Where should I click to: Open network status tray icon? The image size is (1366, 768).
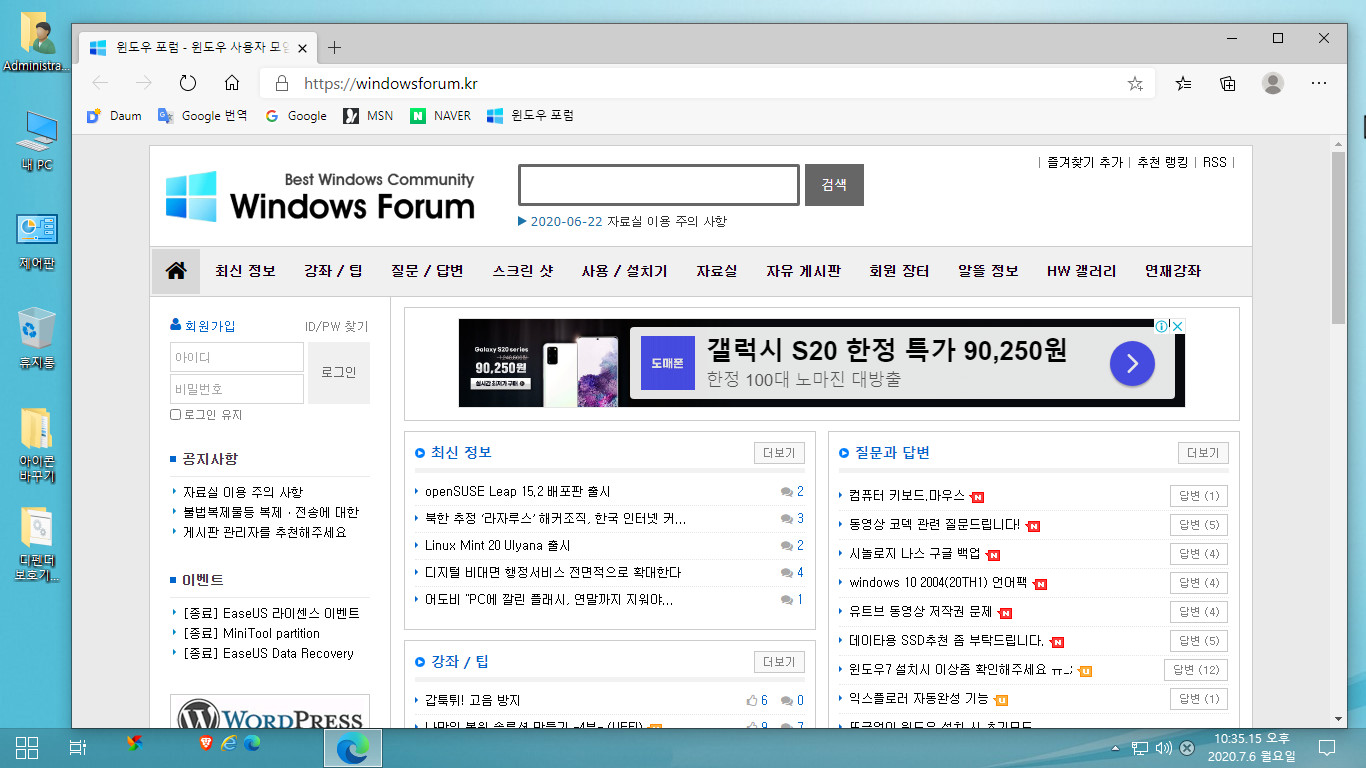[1139, 747]
